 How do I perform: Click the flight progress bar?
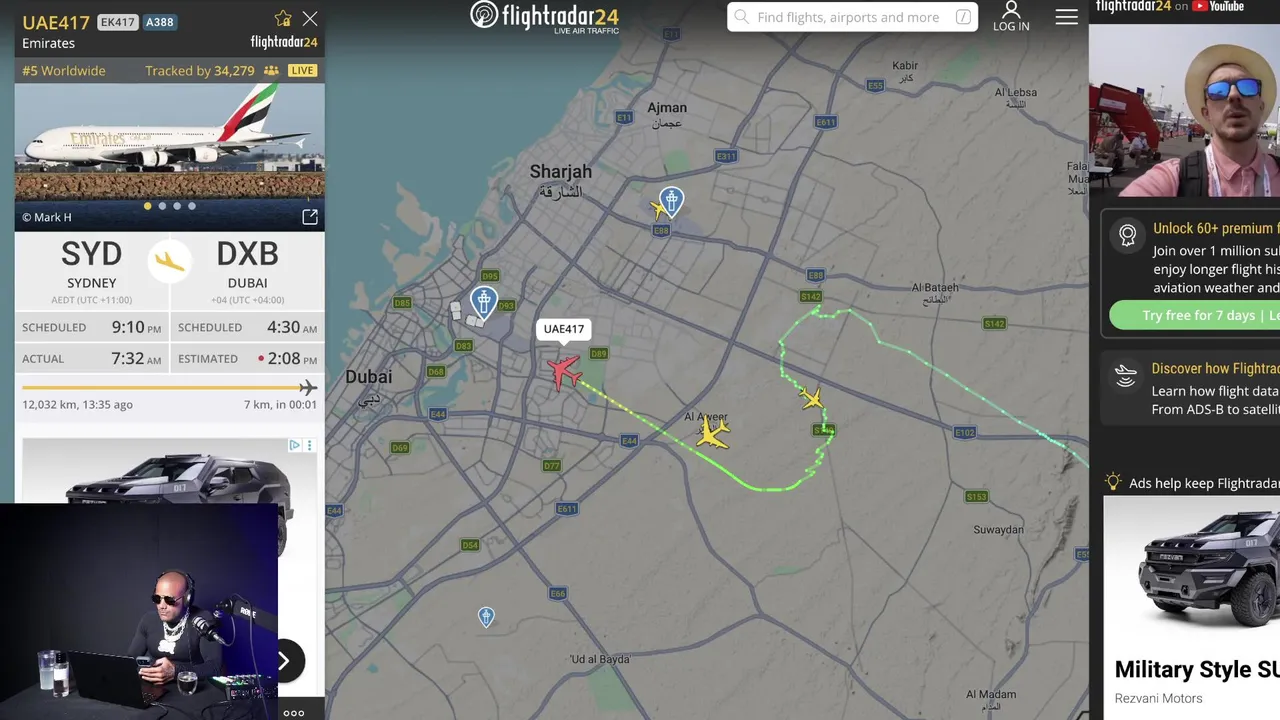(169, 387)
